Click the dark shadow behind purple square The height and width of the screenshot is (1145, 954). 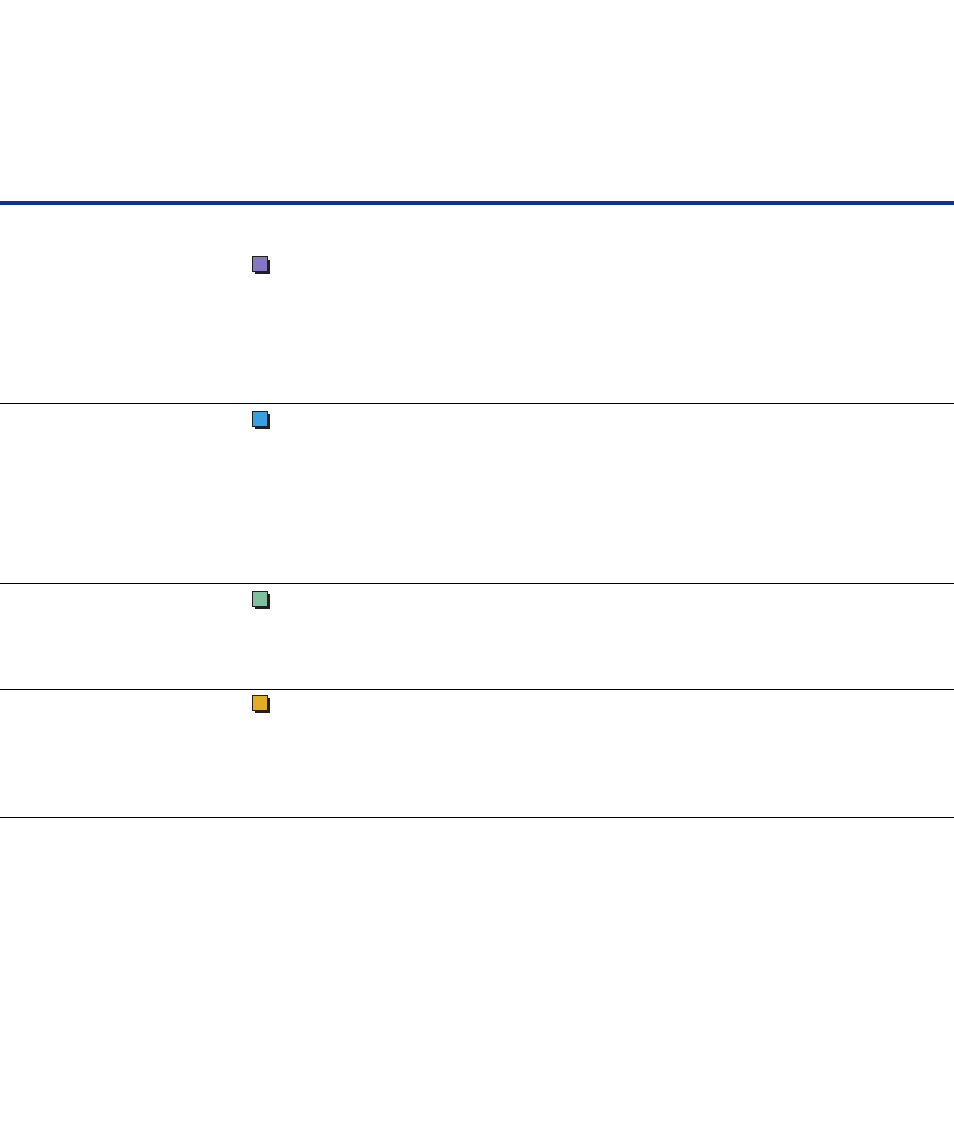(x=270, y=272)
